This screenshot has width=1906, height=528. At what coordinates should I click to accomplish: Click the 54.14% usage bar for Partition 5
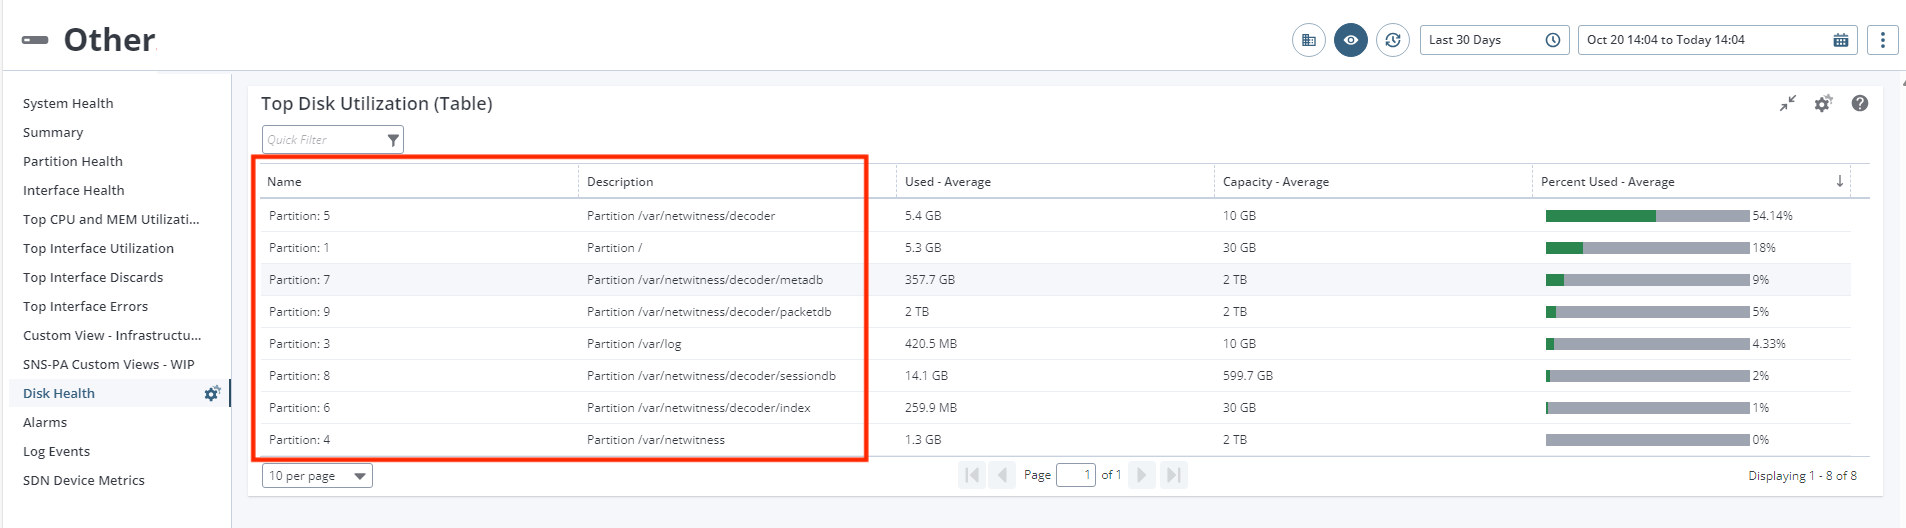(x=1647, y=216)
